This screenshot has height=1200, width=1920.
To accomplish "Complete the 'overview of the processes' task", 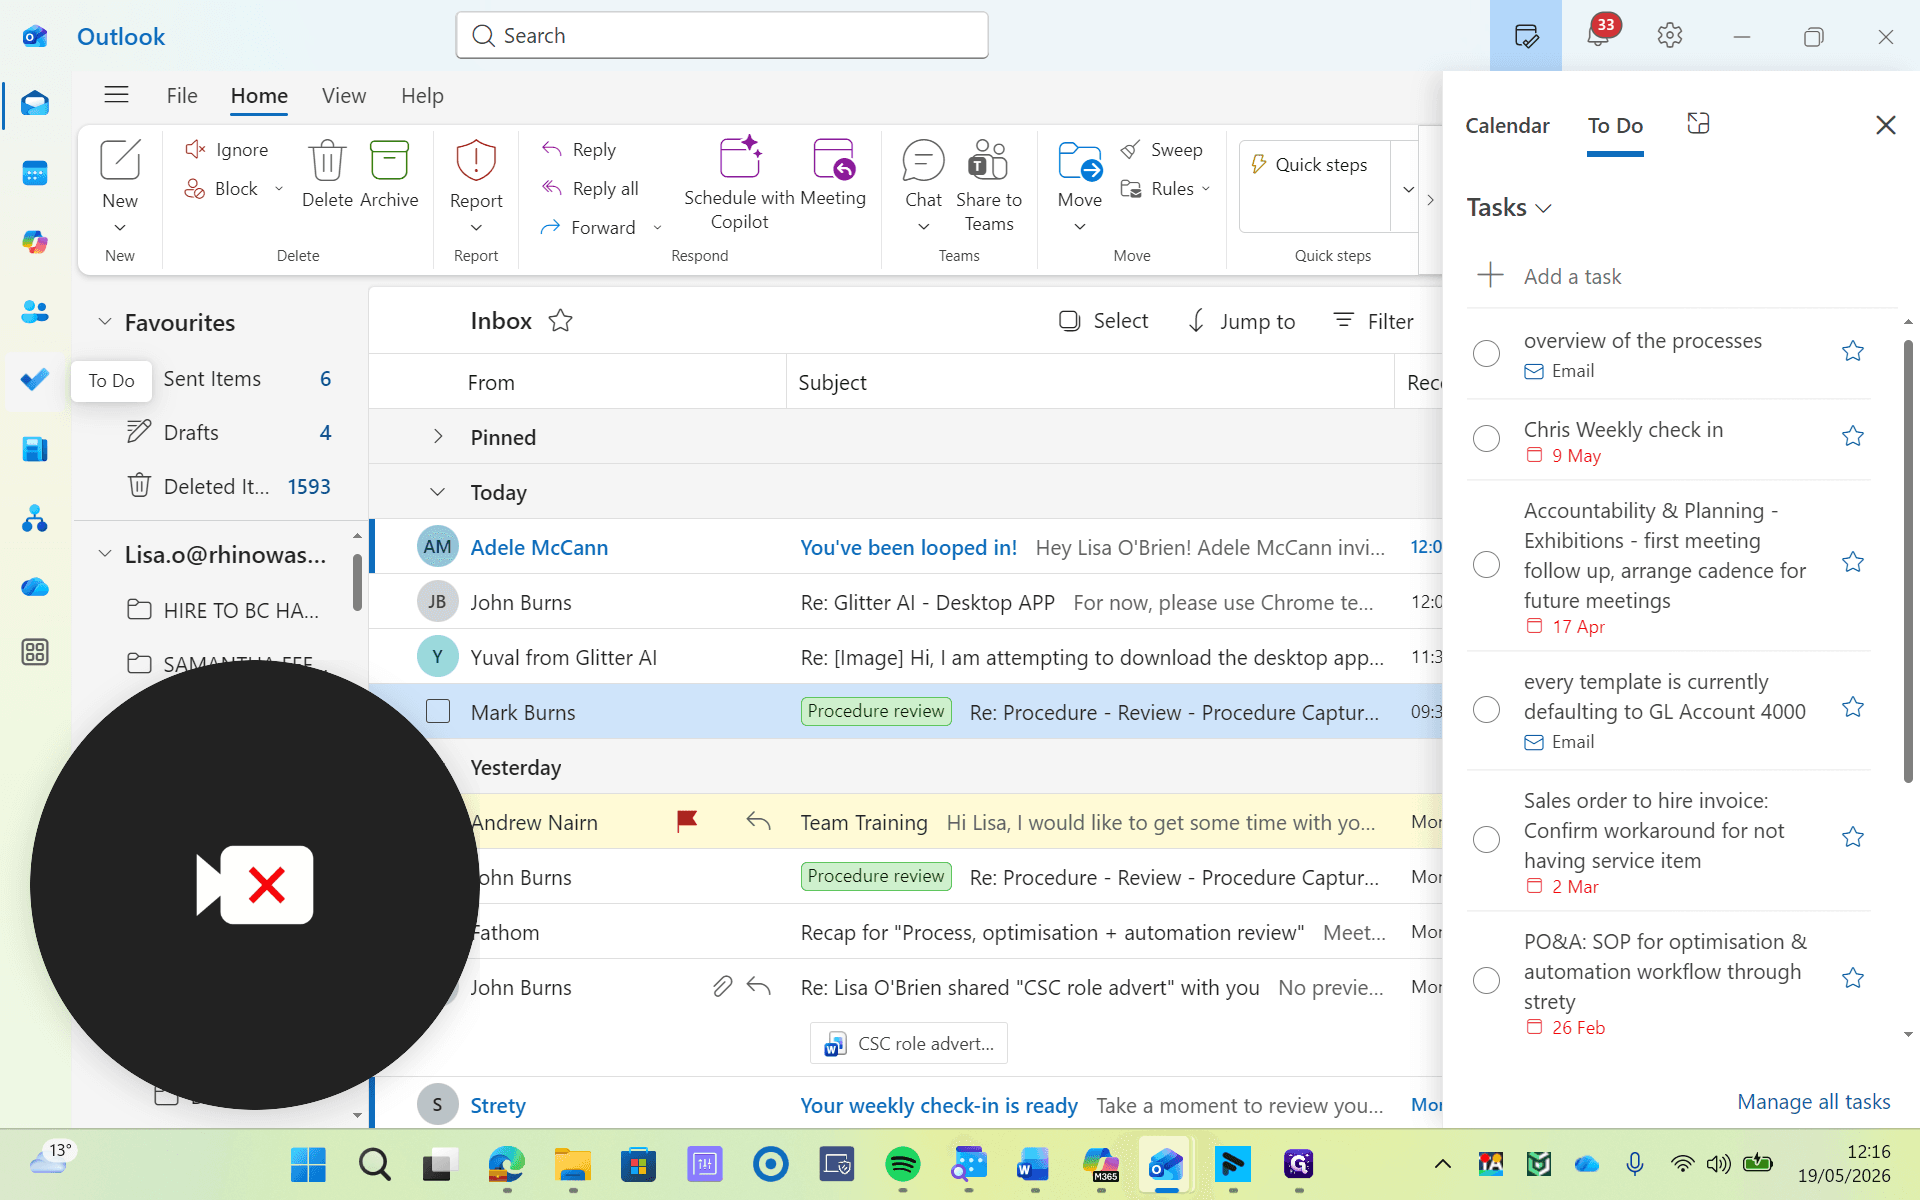I will tap(1487, 353).
